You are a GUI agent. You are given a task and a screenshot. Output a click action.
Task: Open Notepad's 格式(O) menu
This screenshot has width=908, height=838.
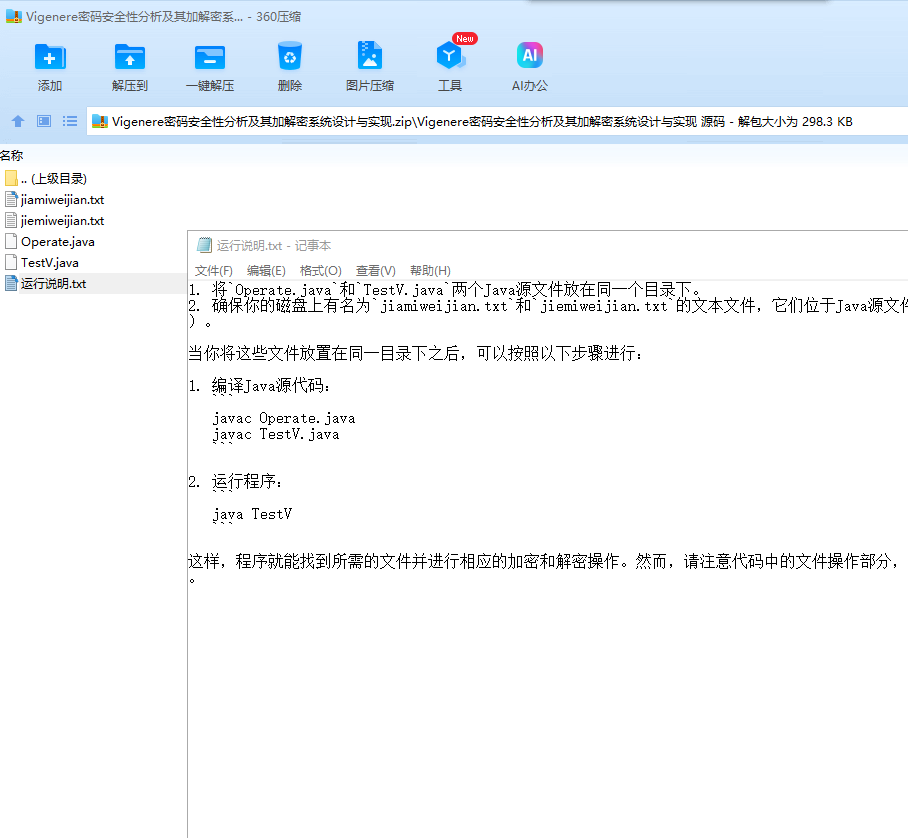tap(320, 270)
